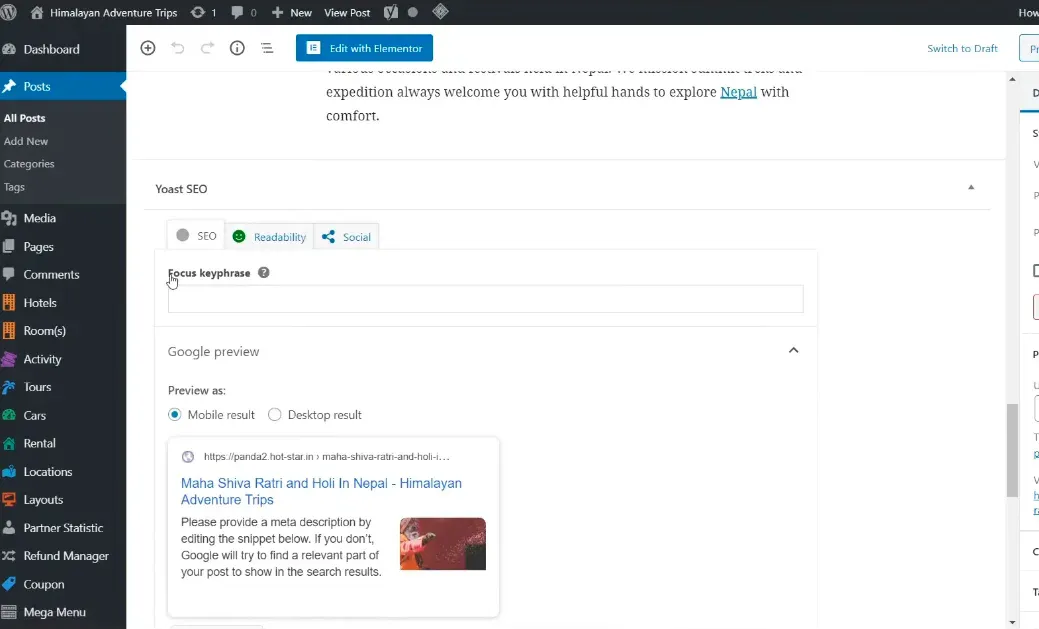Click the Focus keyphrase input field
Screen dimensions: 1039x629
pyautogui.click(x=485, y=299)
